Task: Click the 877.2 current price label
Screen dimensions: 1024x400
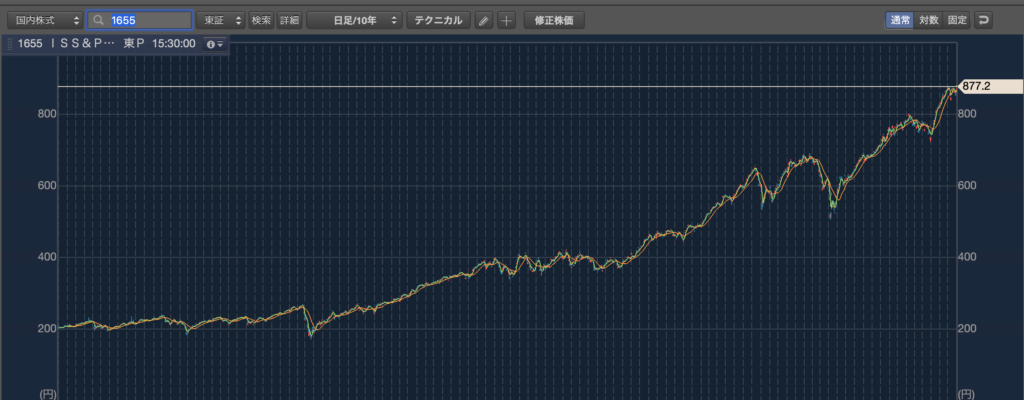Action: (989, 86)
